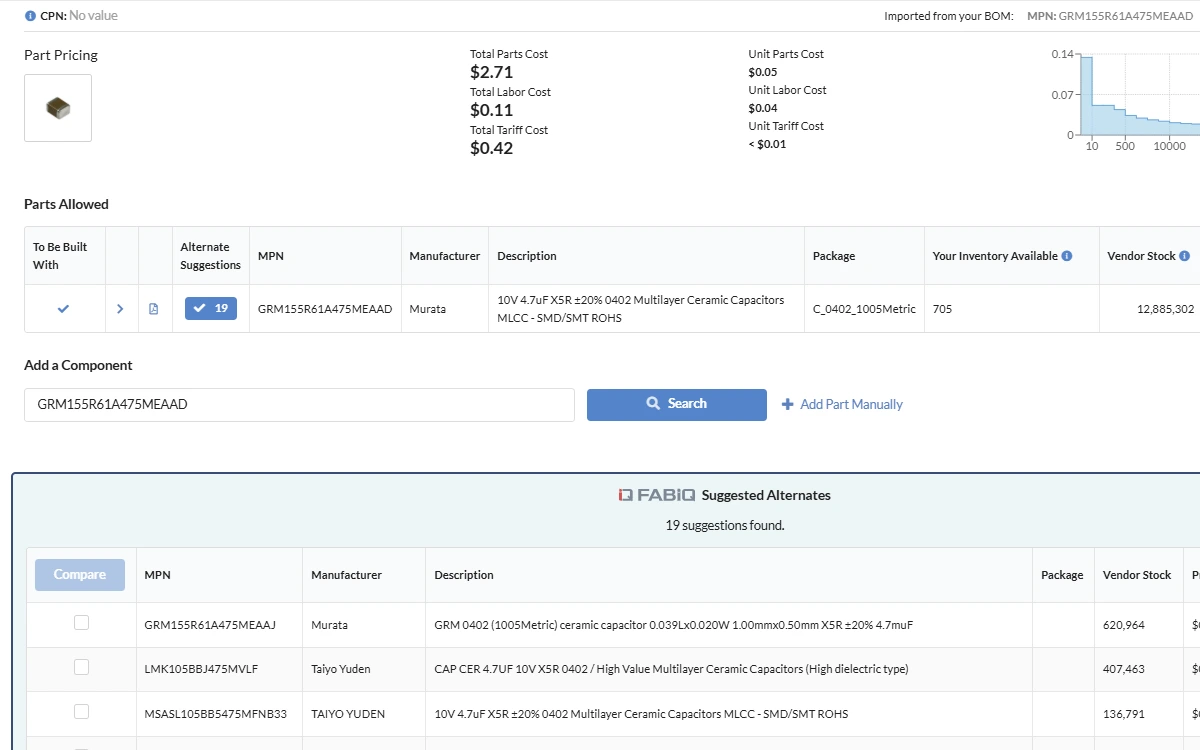Click the 705 inventory available value
This screenshot has width=1200, height=750.
942,309
